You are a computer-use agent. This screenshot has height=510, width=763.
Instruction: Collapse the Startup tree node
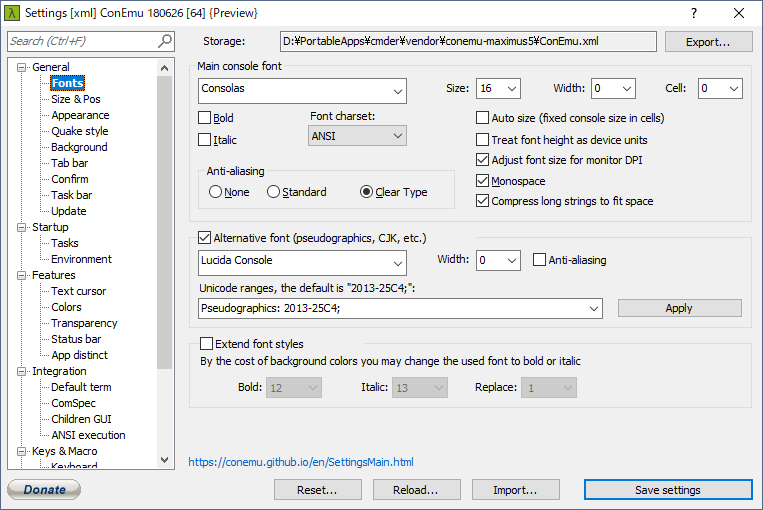(x=21, y=227)
